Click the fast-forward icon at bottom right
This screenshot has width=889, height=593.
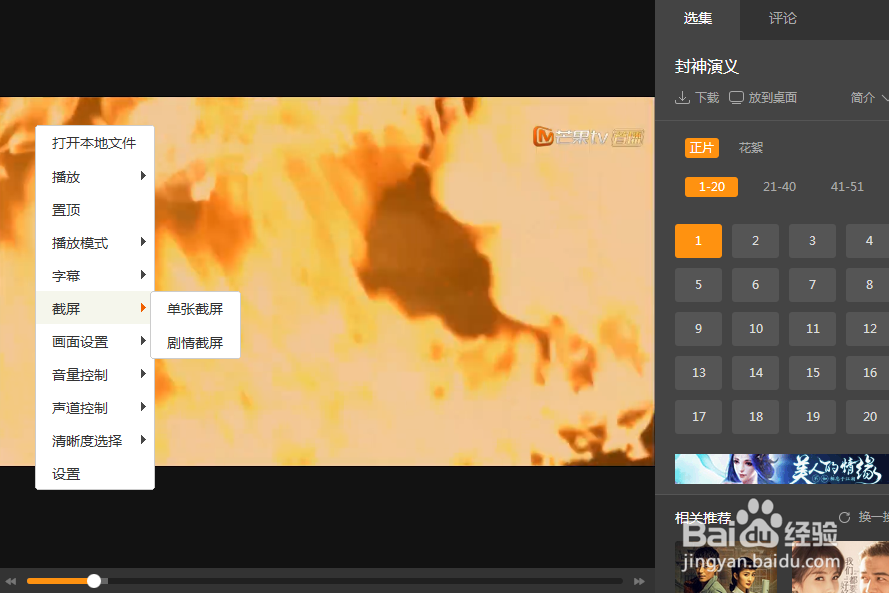pyautogui.click(x=639, y=580)
